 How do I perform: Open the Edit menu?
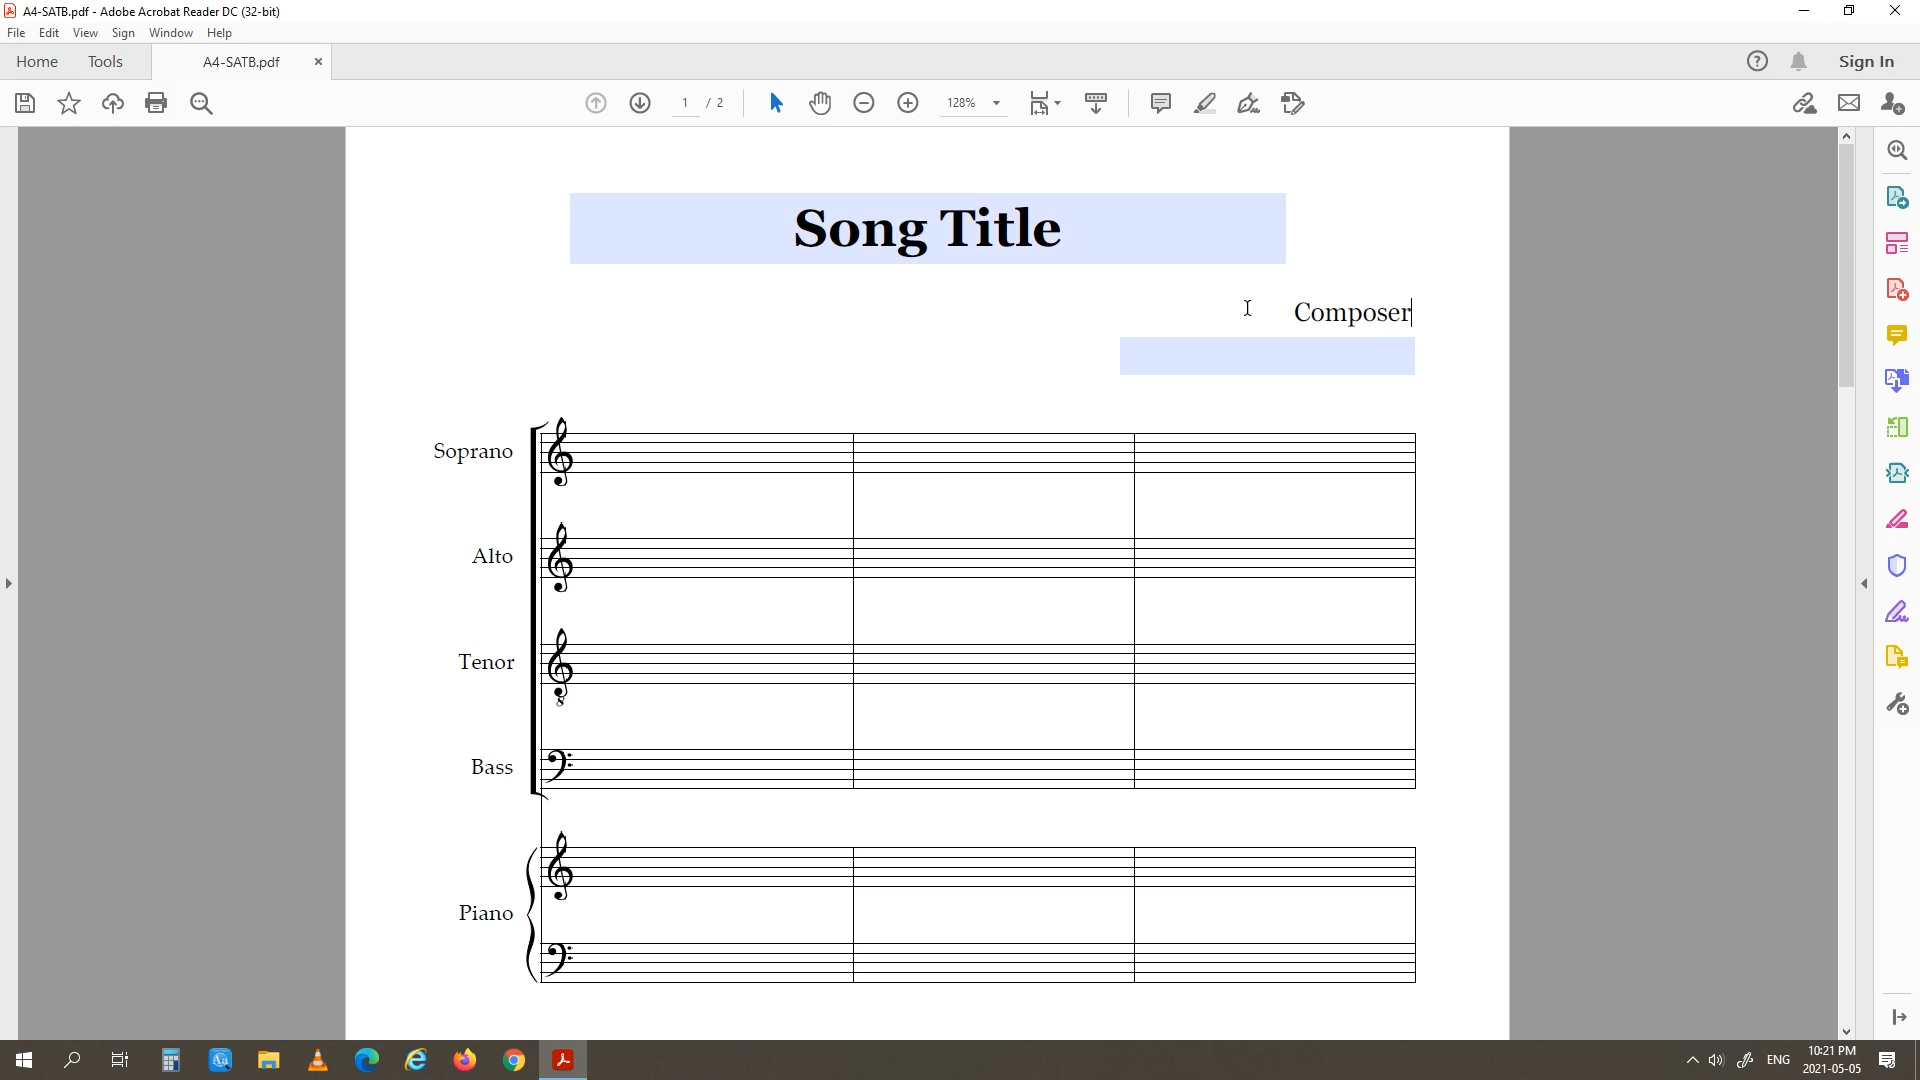click(48, 33)
